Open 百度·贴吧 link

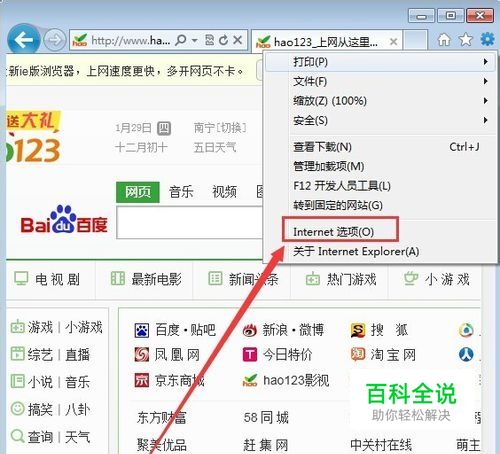[x=186, y=330]
